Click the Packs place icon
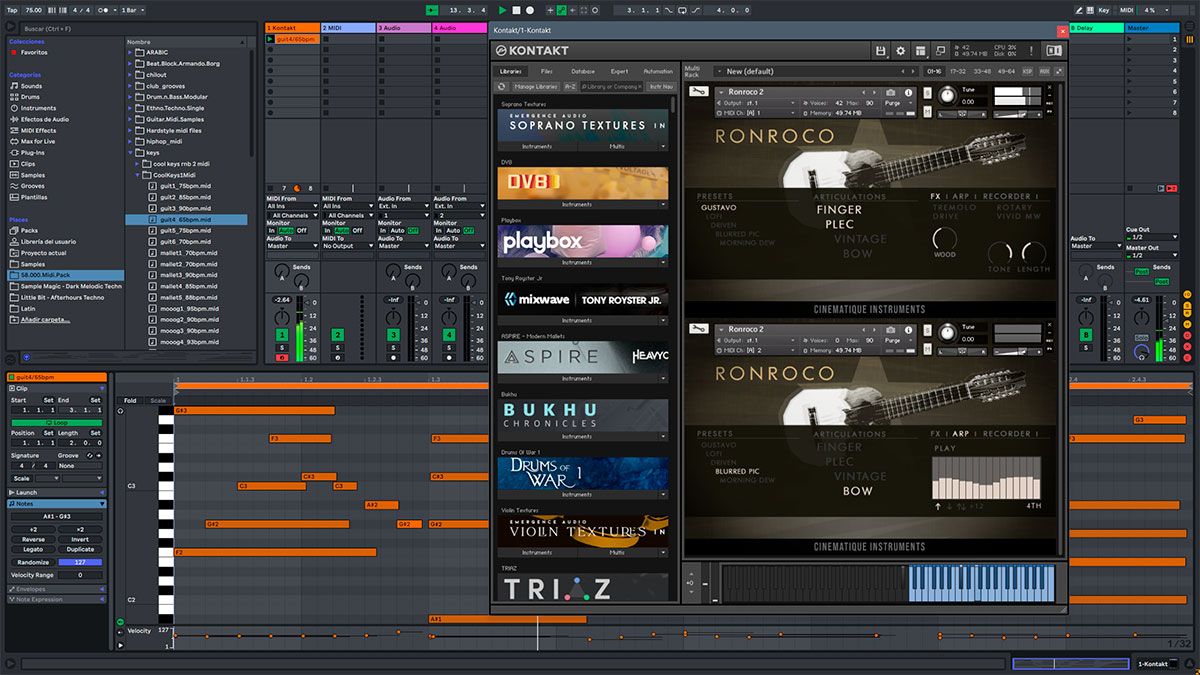Screen dimensions: 1200x675 coord(14,230)
